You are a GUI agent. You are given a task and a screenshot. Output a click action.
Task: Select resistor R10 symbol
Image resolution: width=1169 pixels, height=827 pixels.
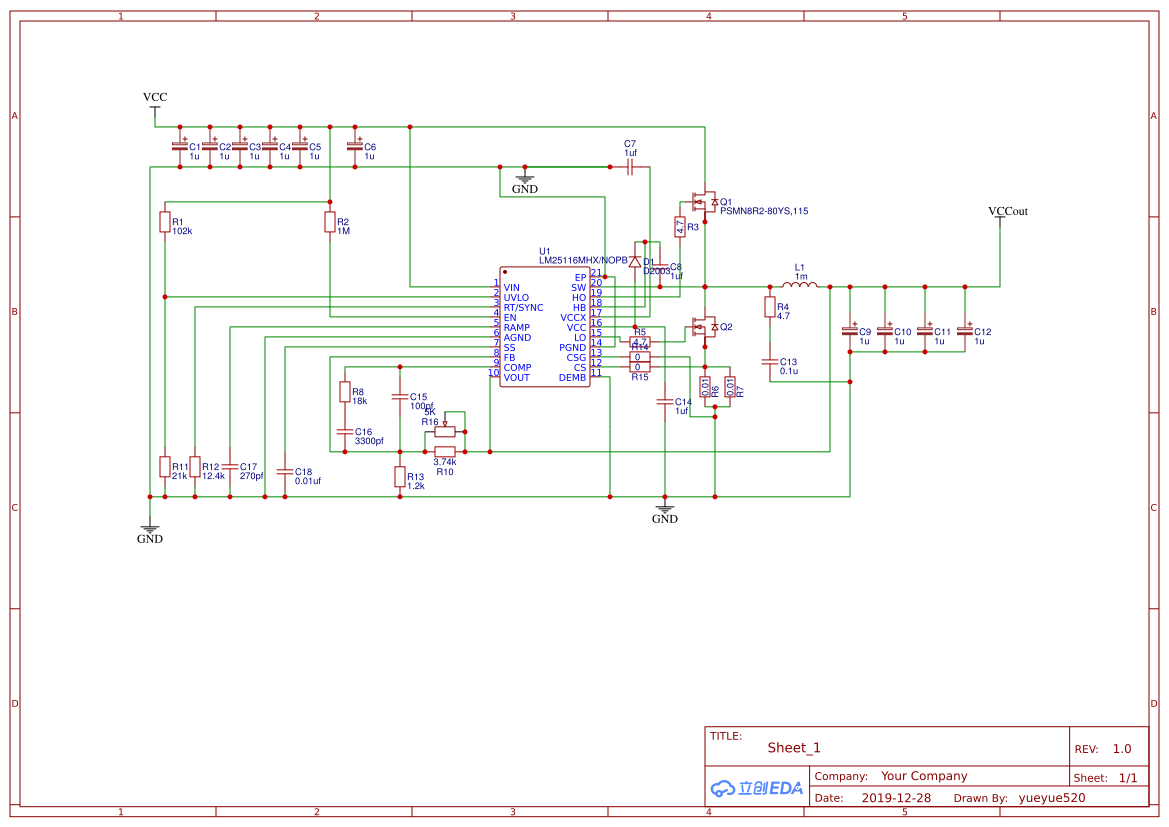[x=445, y=451]
